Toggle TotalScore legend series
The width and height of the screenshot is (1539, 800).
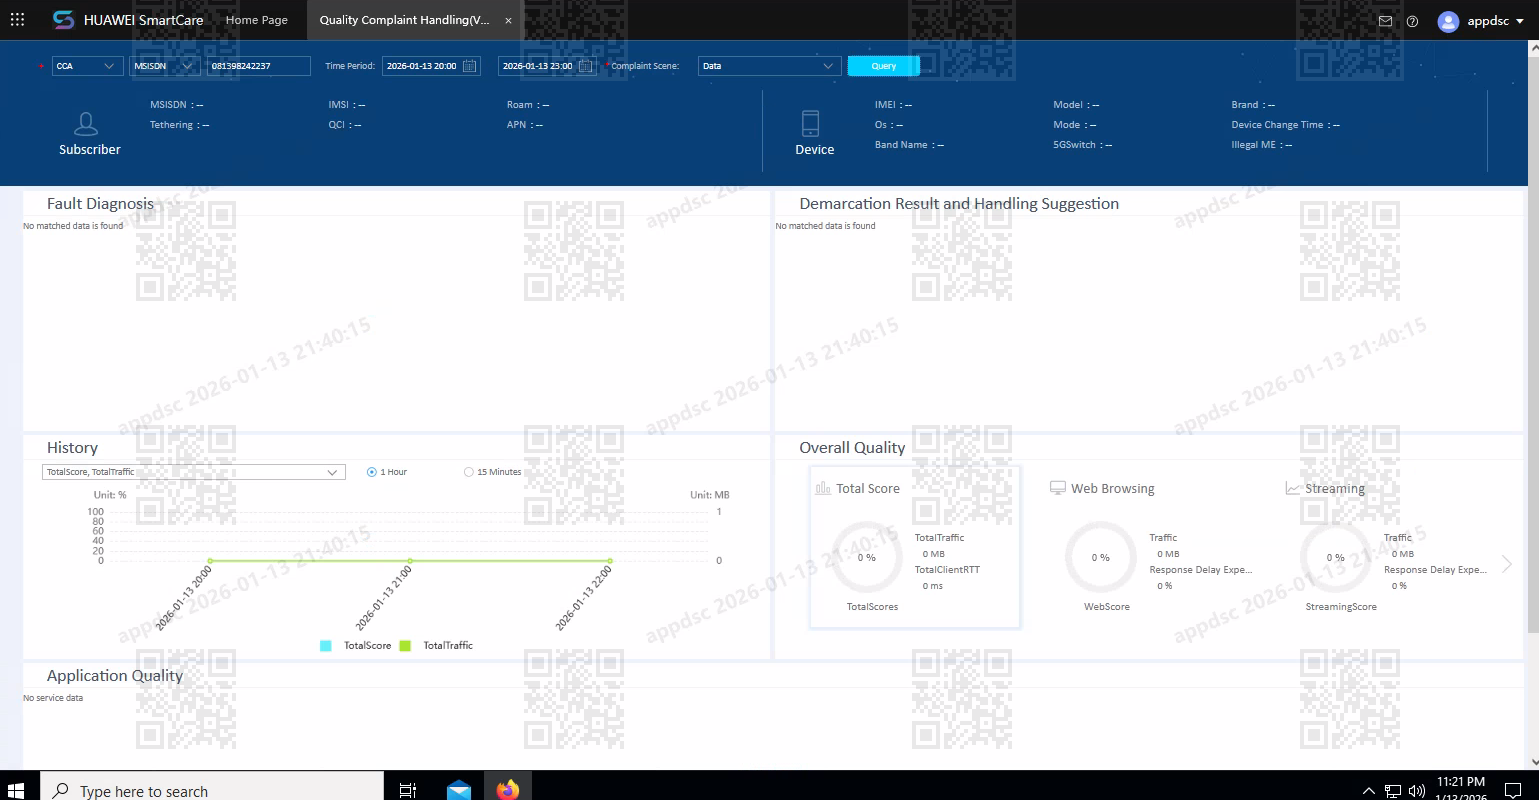tap(355, 646)
